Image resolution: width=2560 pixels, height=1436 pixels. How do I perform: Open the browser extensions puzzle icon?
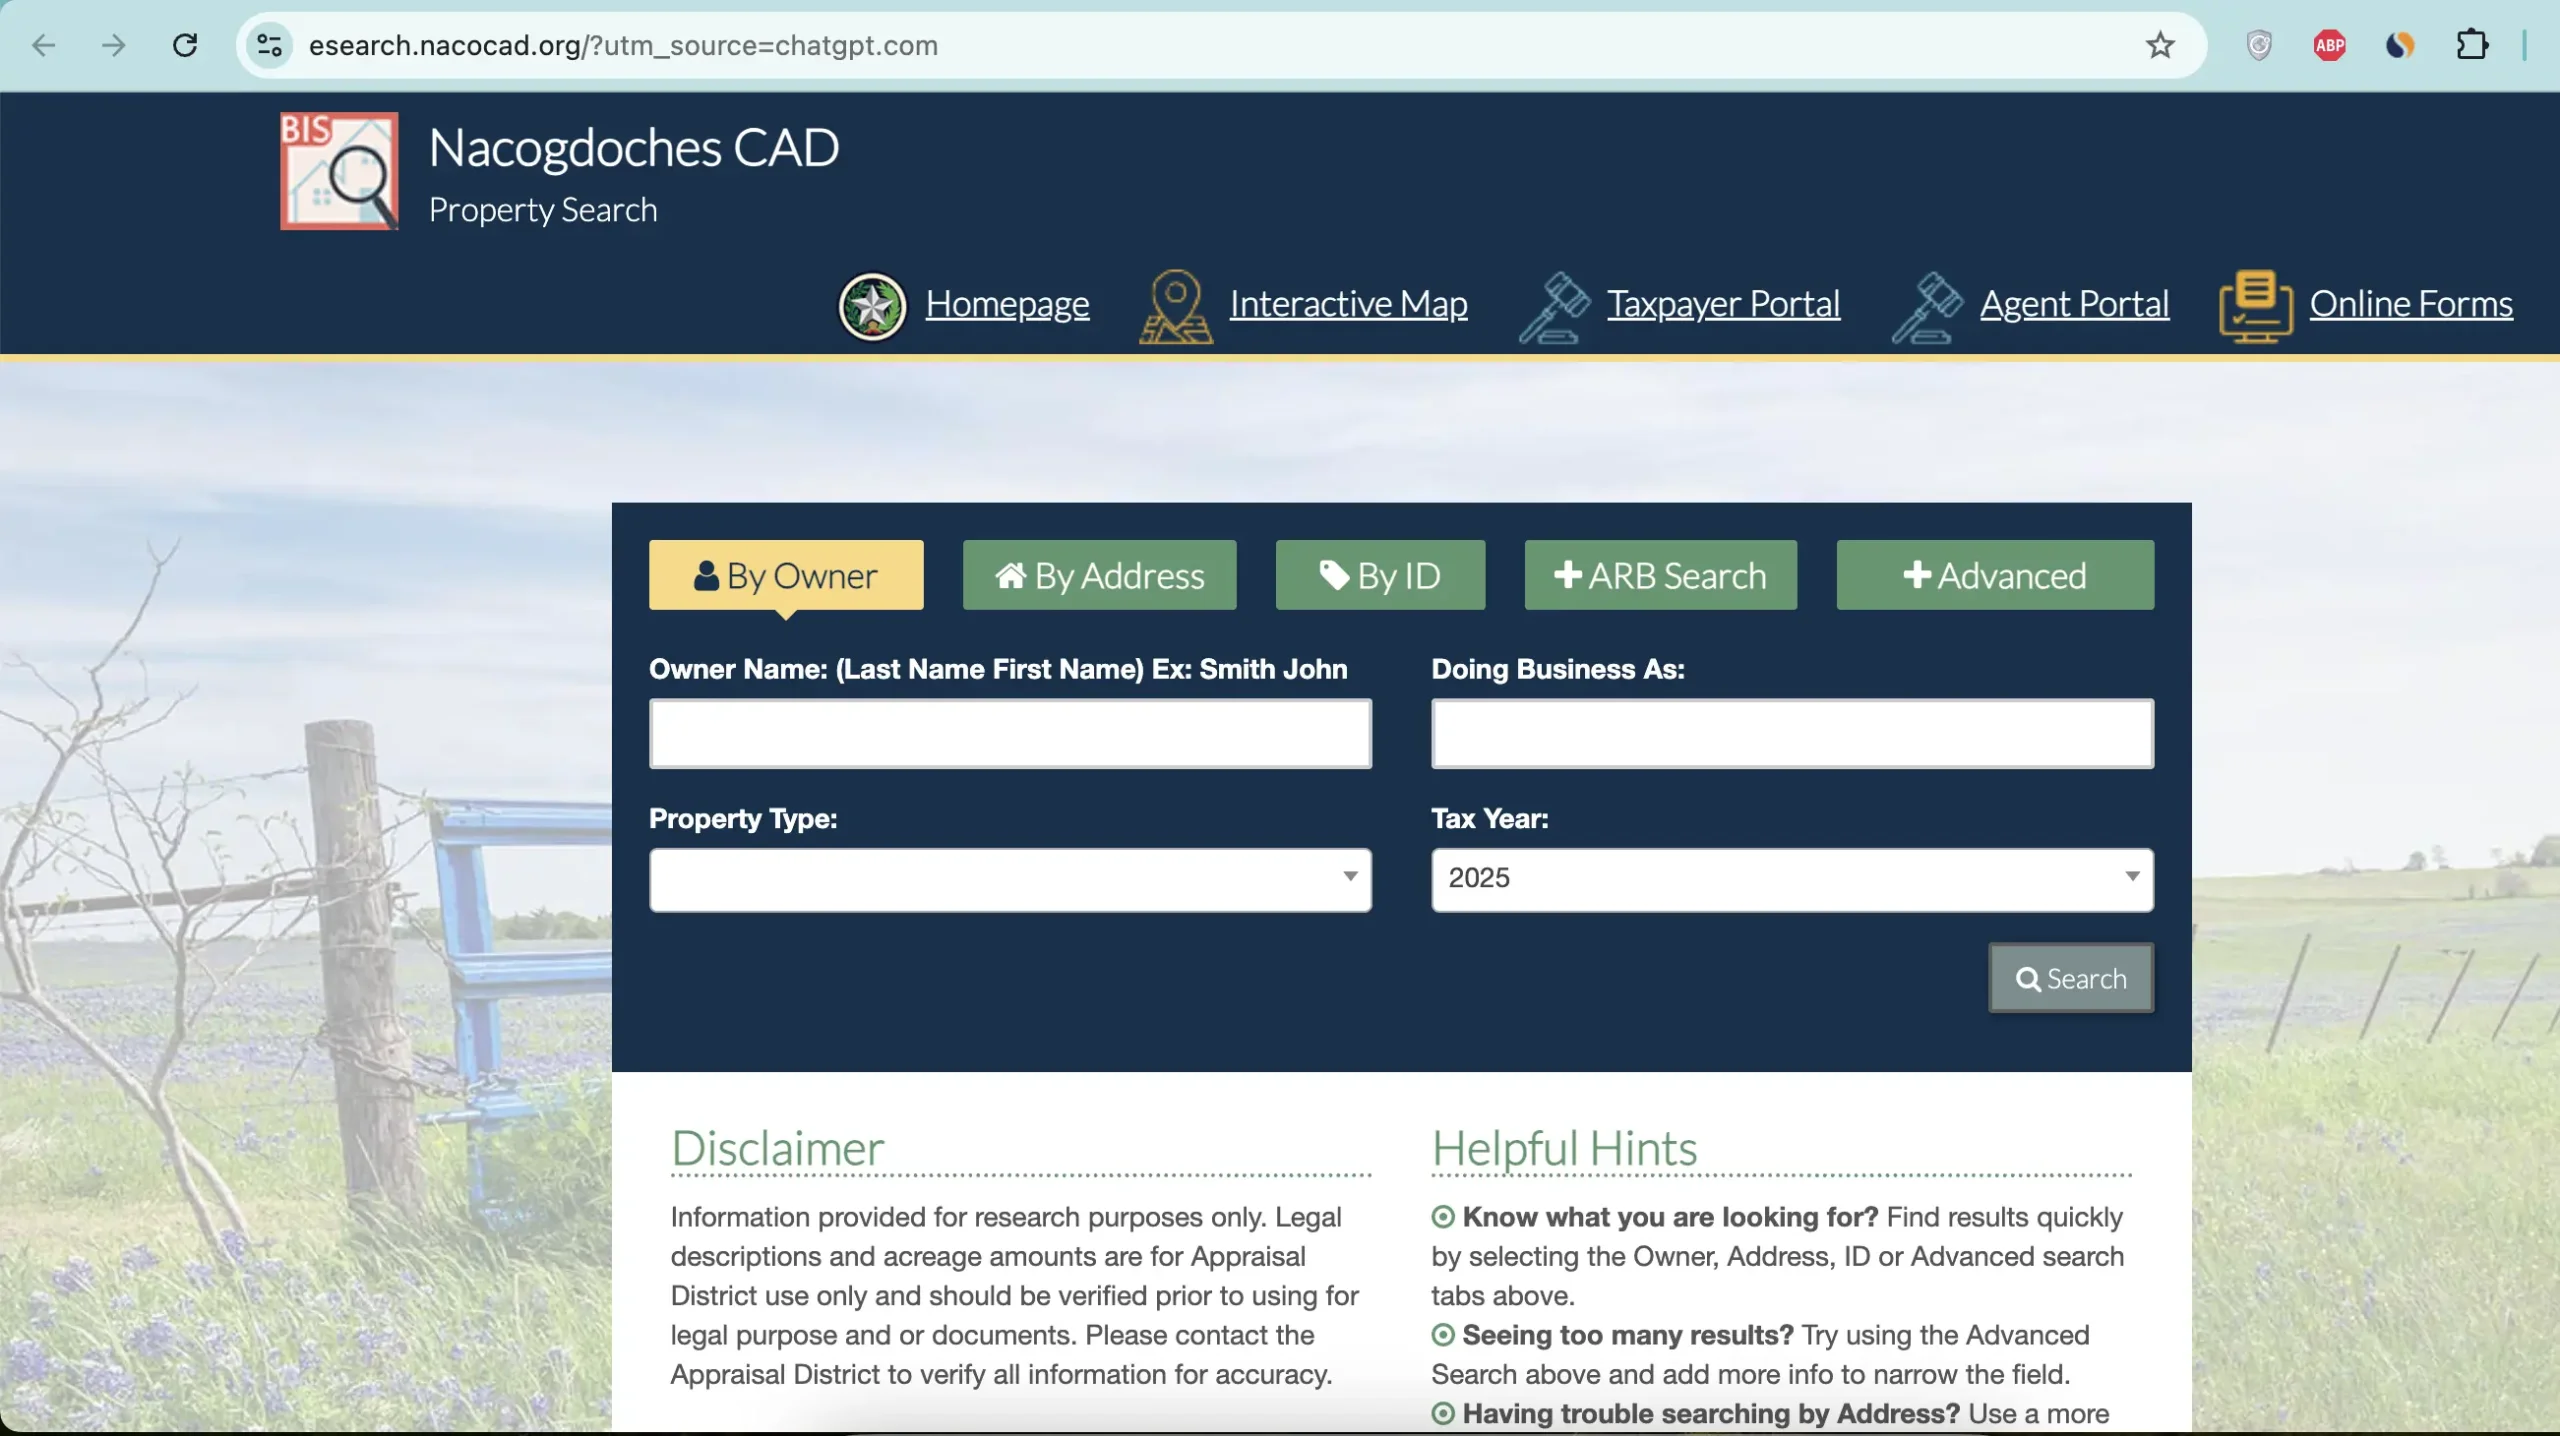click(x=2473, y=45)
